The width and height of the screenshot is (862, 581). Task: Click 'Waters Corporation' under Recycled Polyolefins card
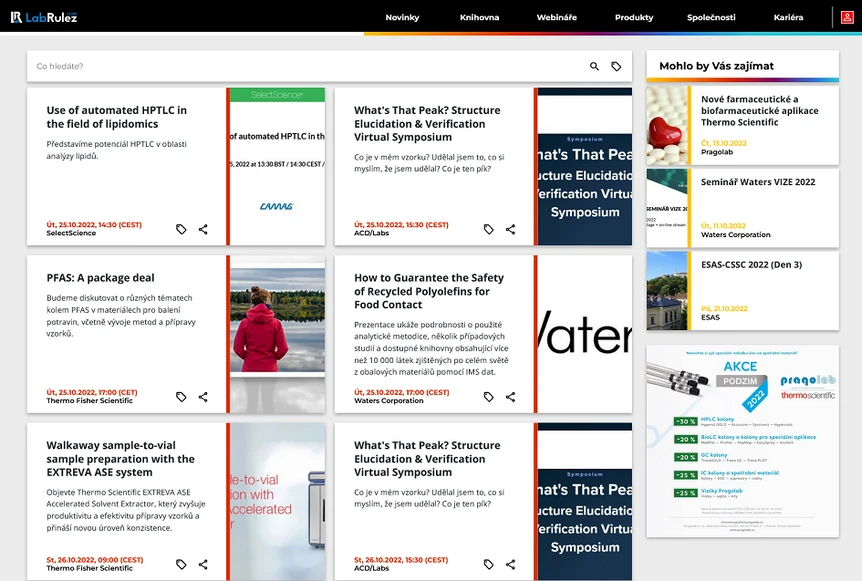point(389,401)
